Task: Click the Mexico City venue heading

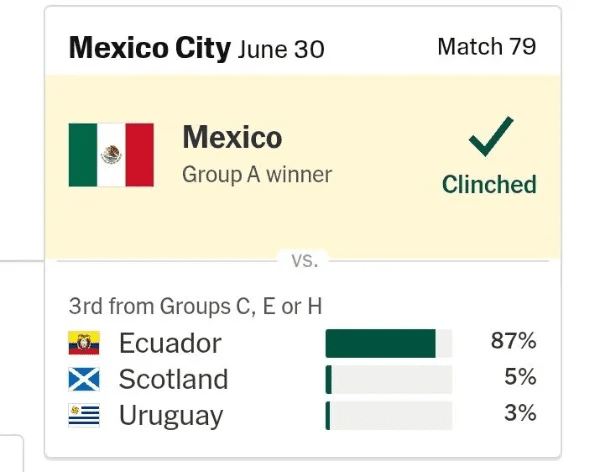Action: pos(150,48)
